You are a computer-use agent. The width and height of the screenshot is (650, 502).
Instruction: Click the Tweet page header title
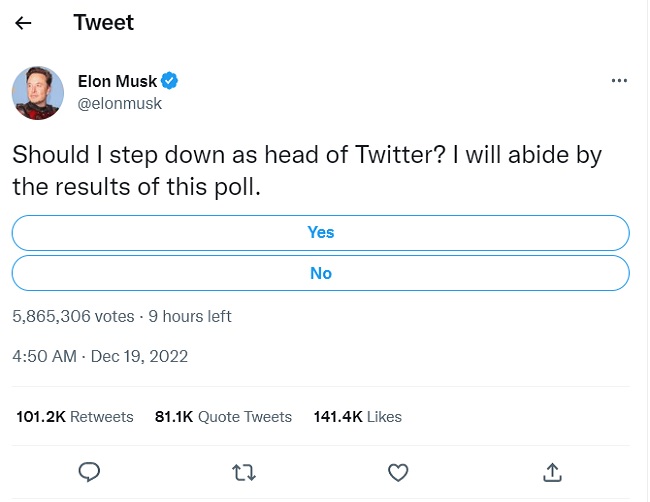103,22
